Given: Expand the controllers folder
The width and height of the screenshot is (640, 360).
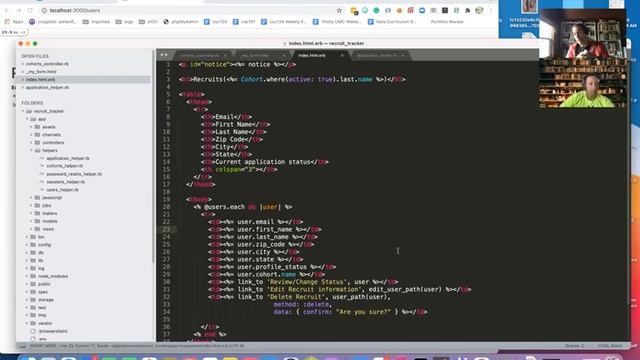Looking at the screenshot, I should (x=31, y=142).
